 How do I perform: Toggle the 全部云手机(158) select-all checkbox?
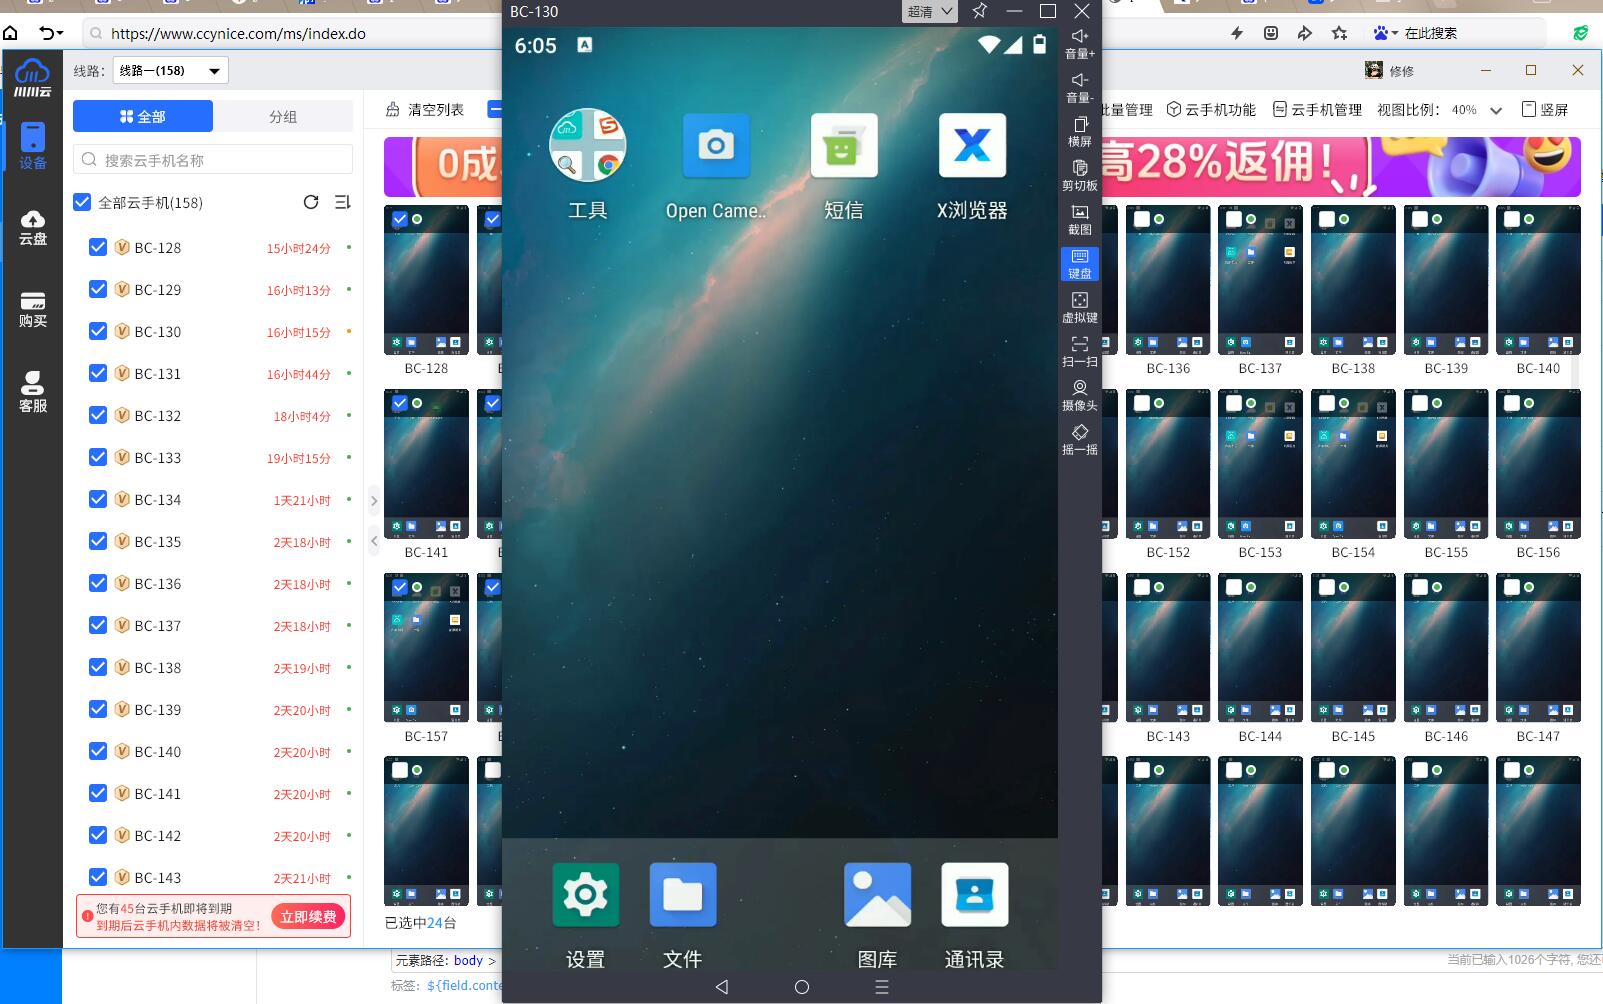click(x=83, y=202)
